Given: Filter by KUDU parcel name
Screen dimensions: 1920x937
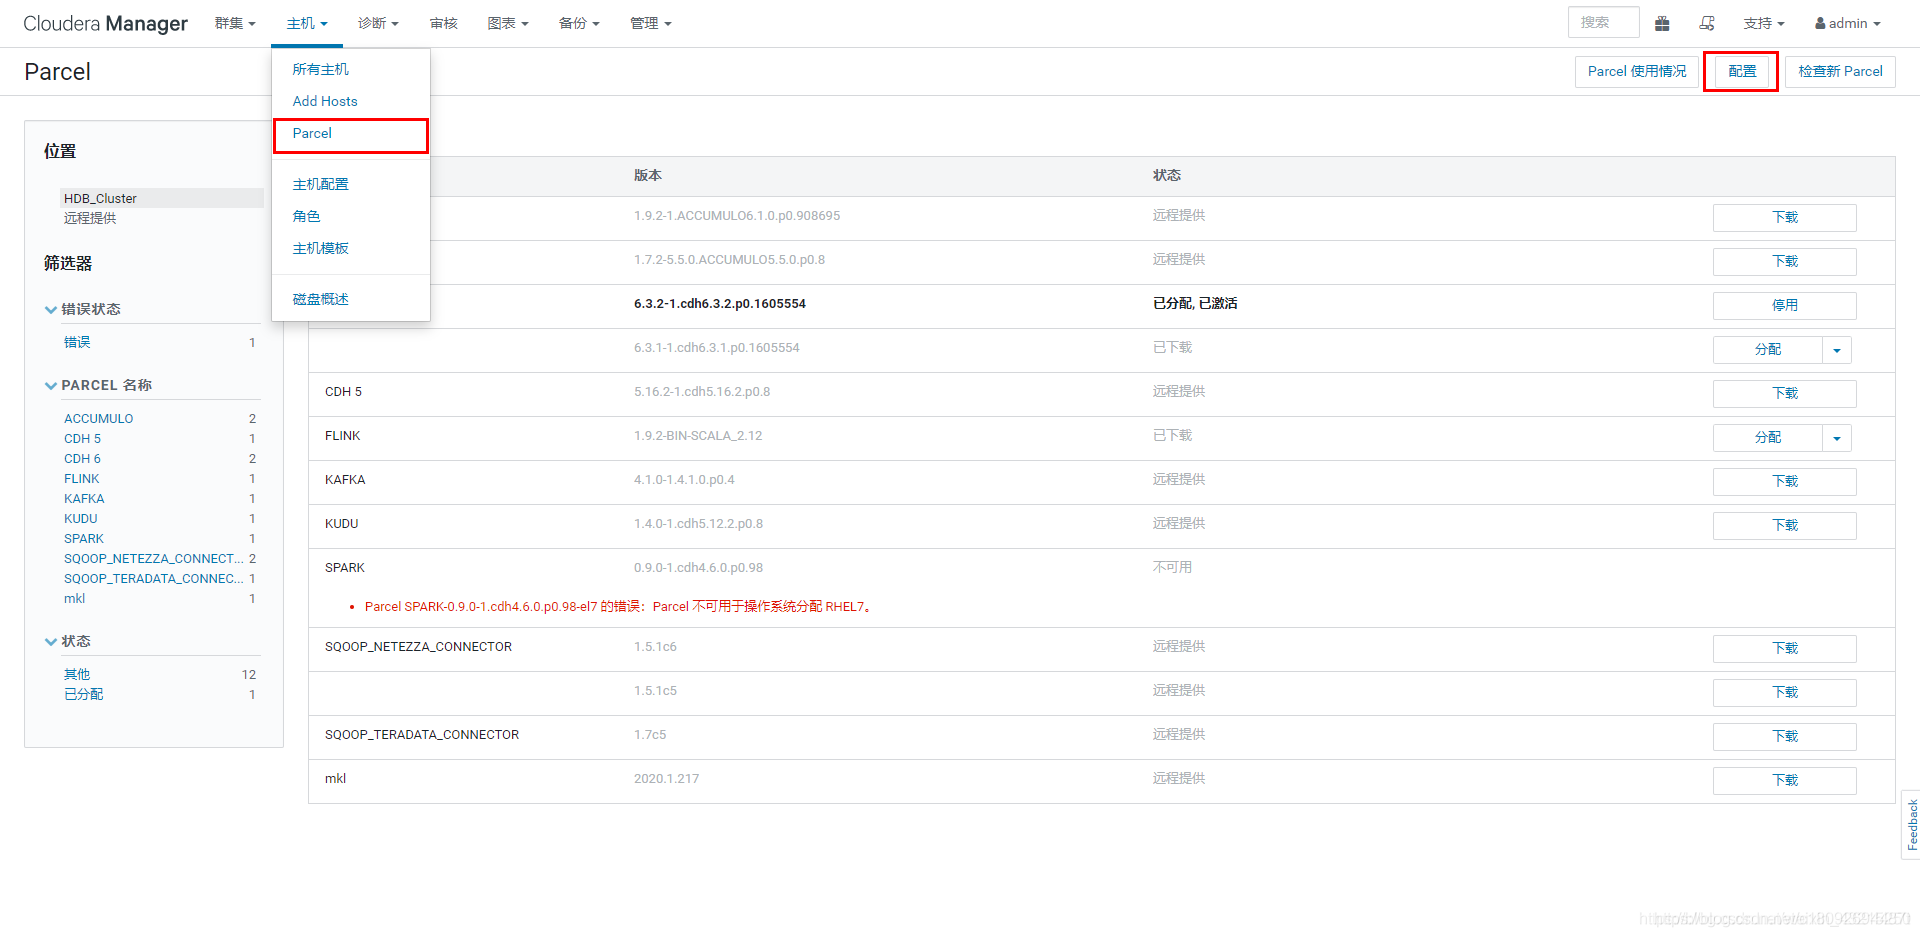Looking at the screenshot, I should [81, 519].
